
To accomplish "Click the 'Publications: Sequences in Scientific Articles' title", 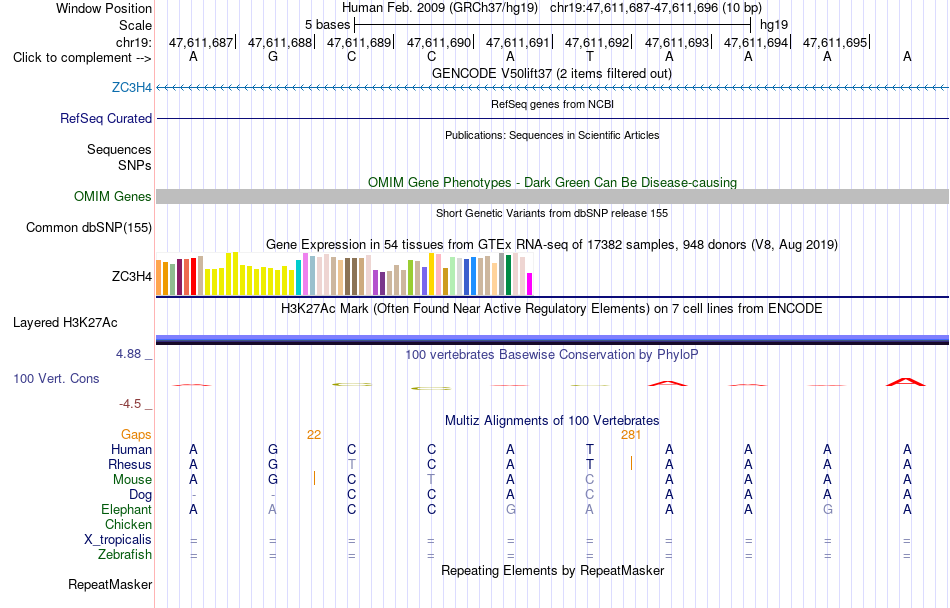I will point(552,135).
